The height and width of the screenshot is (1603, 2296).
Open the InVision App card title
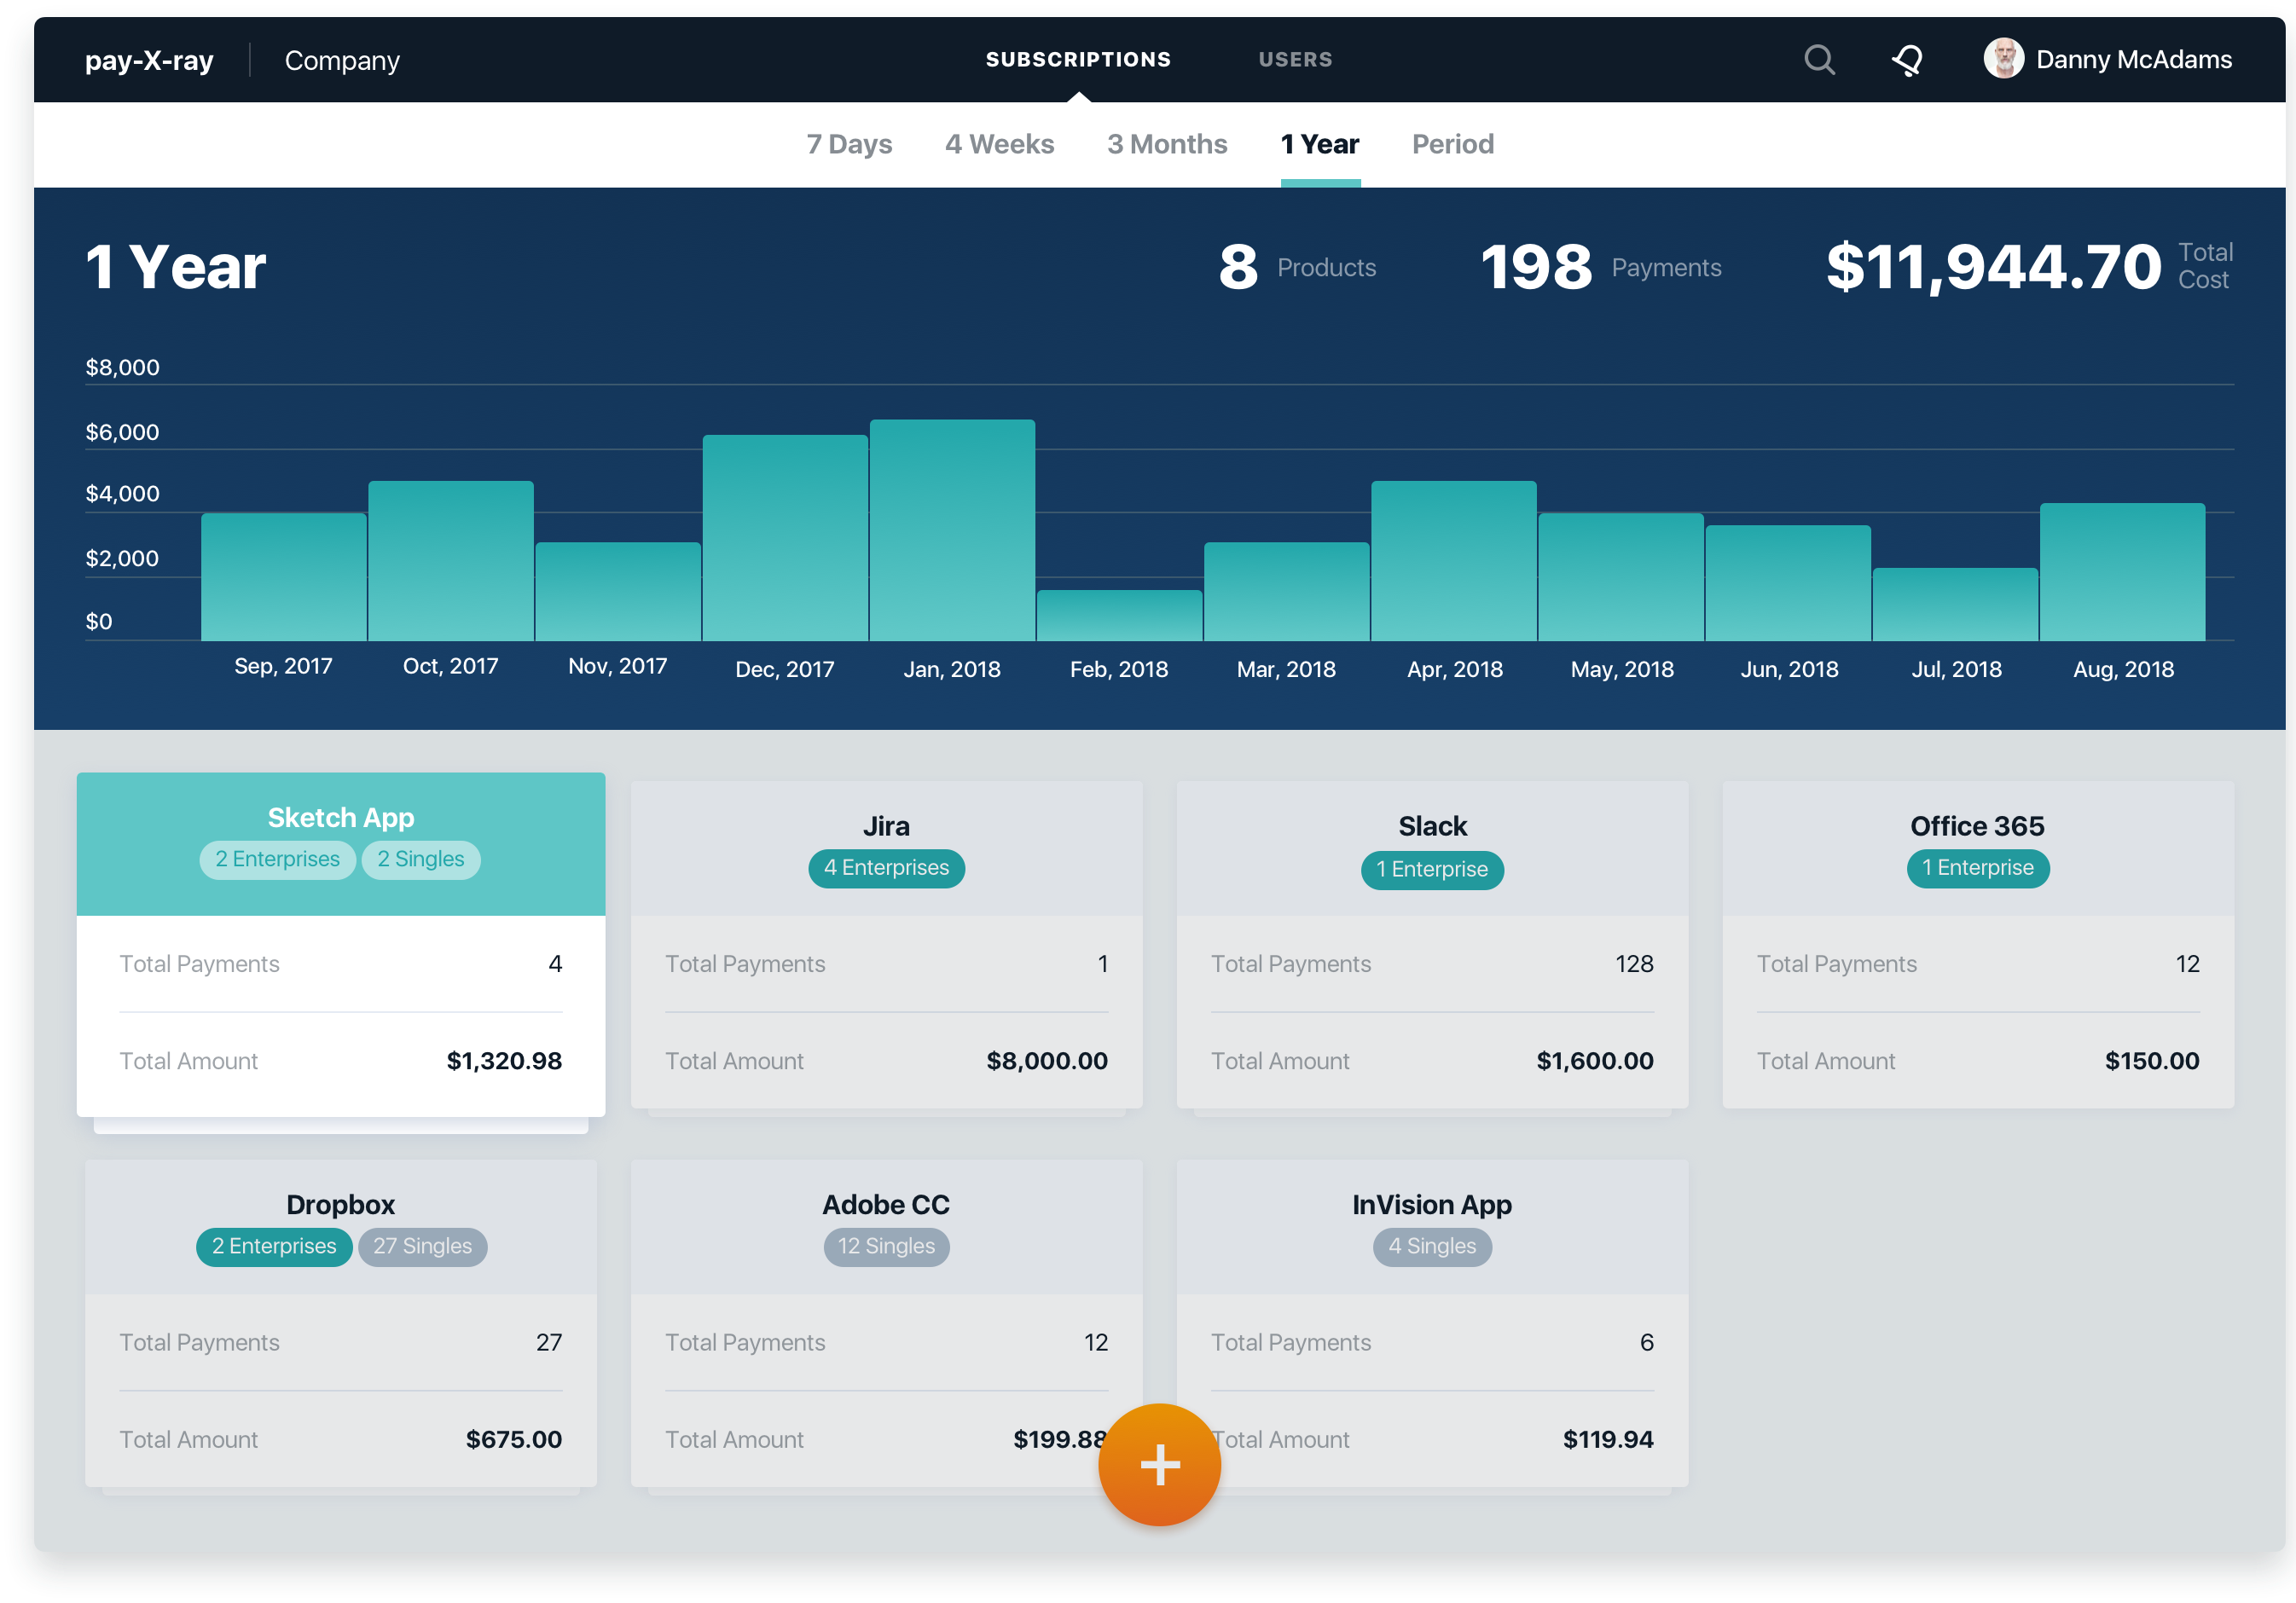point(1431,1204)
